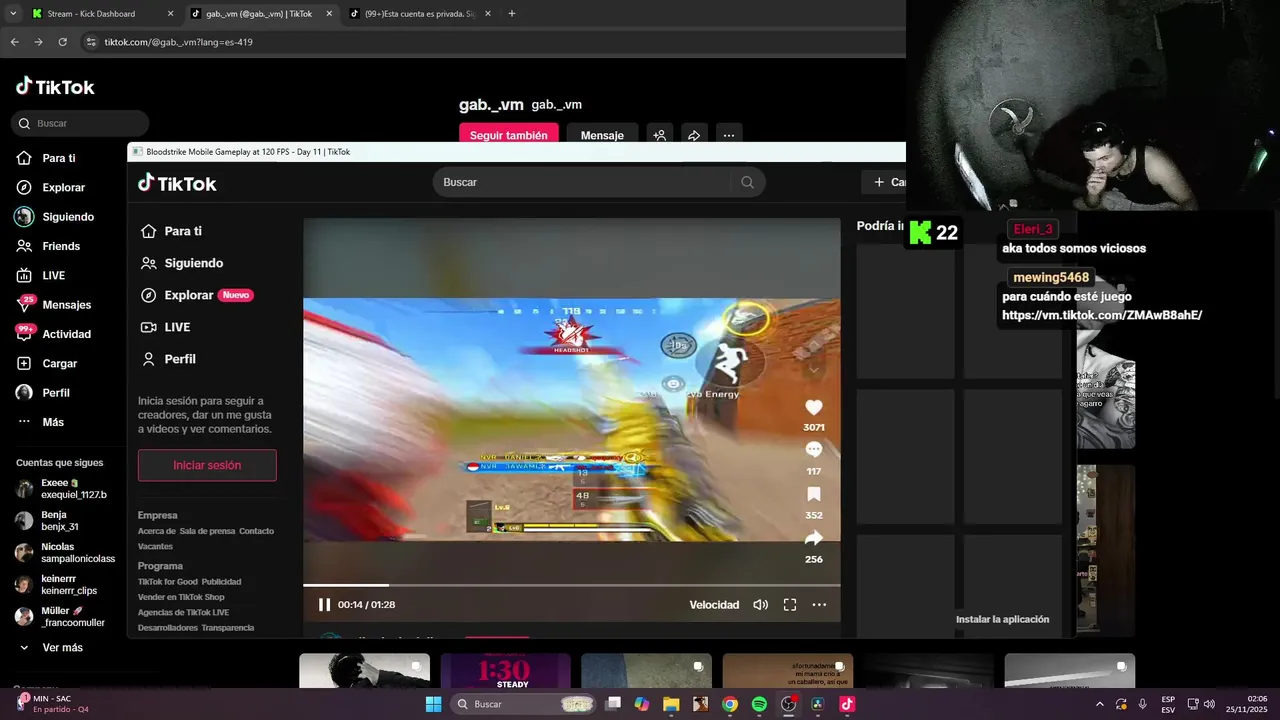Image resolution: width=1280 pixels, height=720 pixels.
Task: Open the 1:30 STEADY video thumbnail
Action: click(x=506, y=671)
